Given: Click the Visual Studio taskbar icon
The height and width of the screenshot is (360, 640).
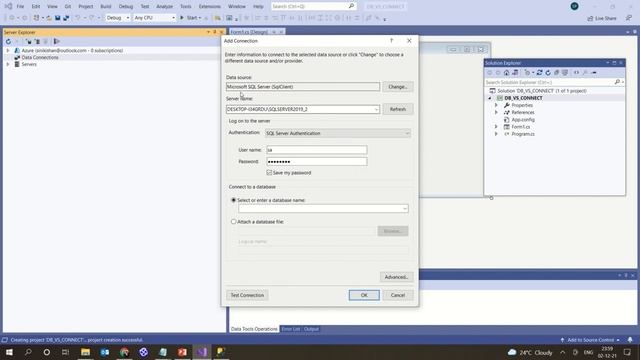Looking at the screenshot, I should pyautogui.click(x=202, y=352).
